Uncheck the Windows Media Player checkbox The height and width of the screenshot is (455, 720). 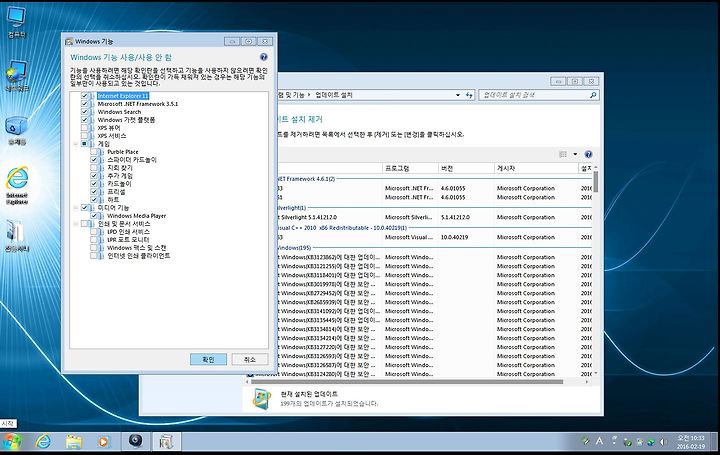coord(94,216)
